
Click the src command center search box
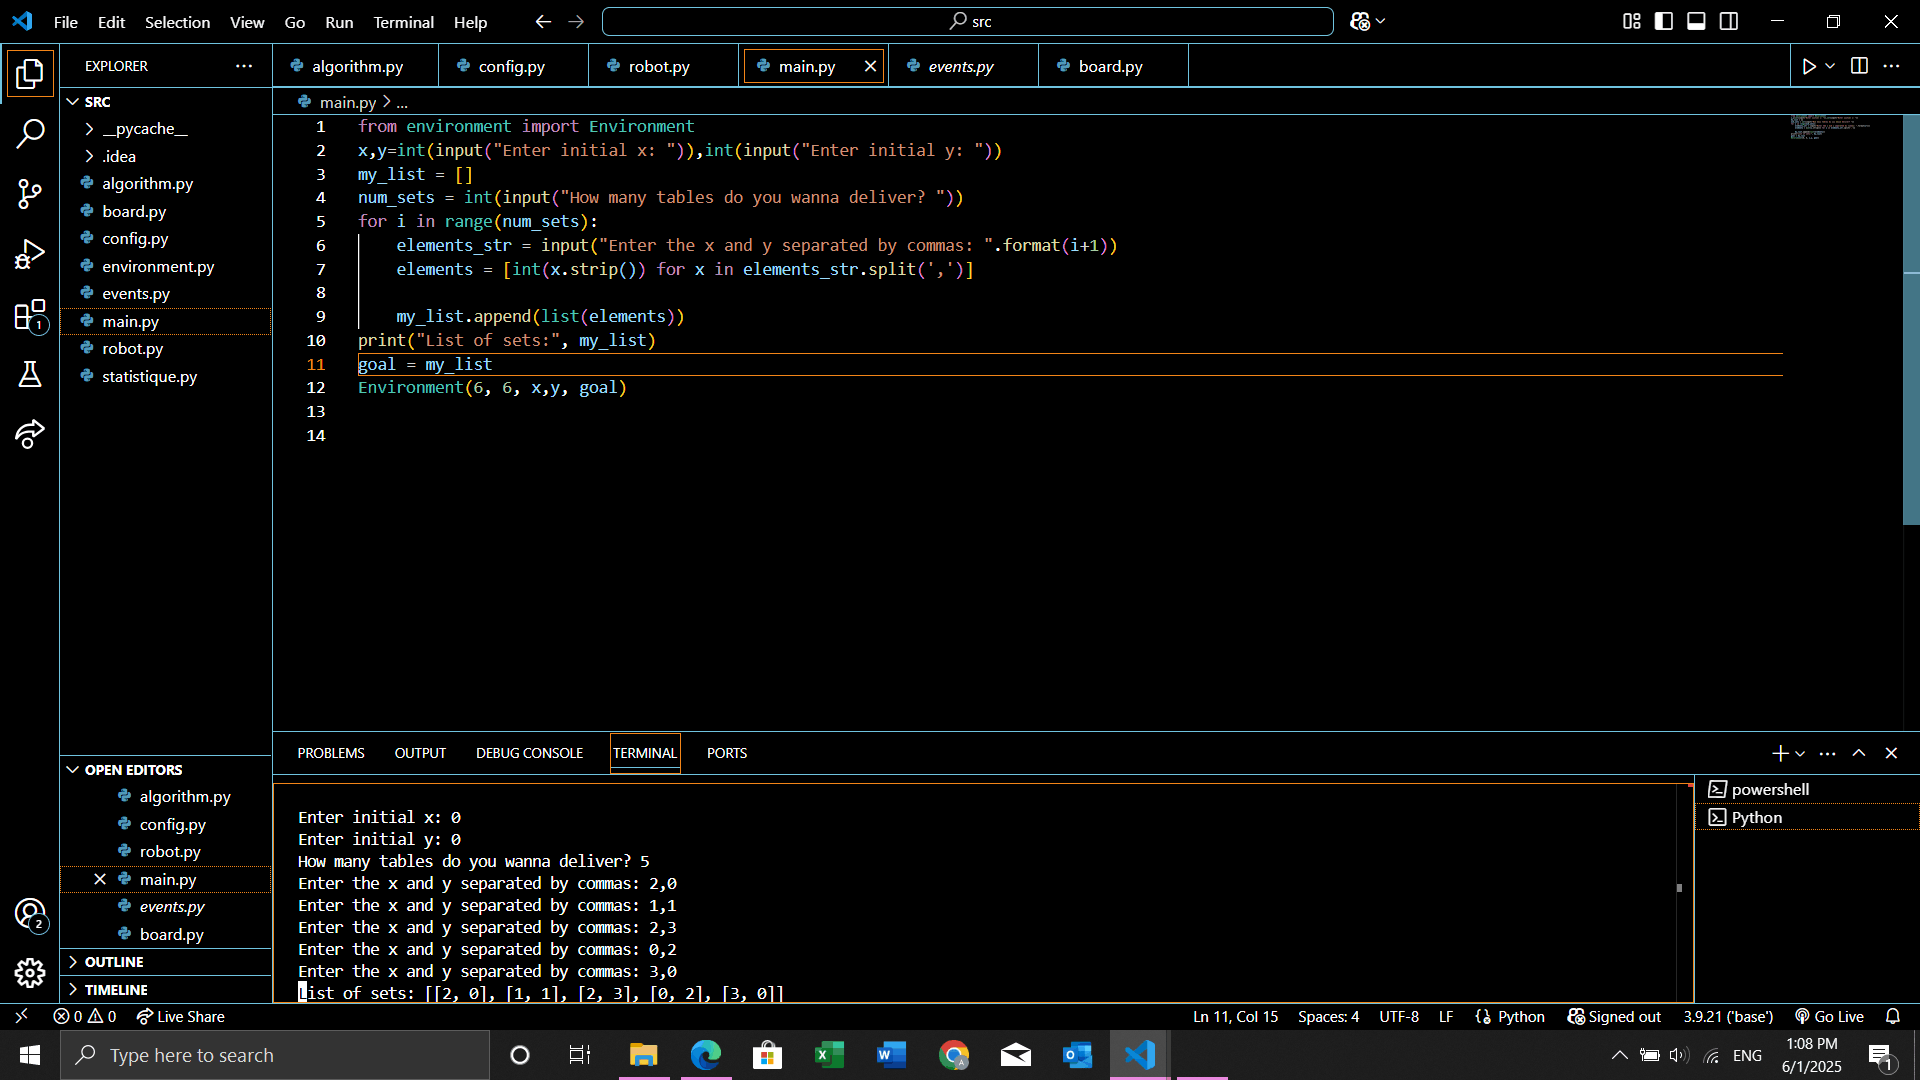(967, 21)
